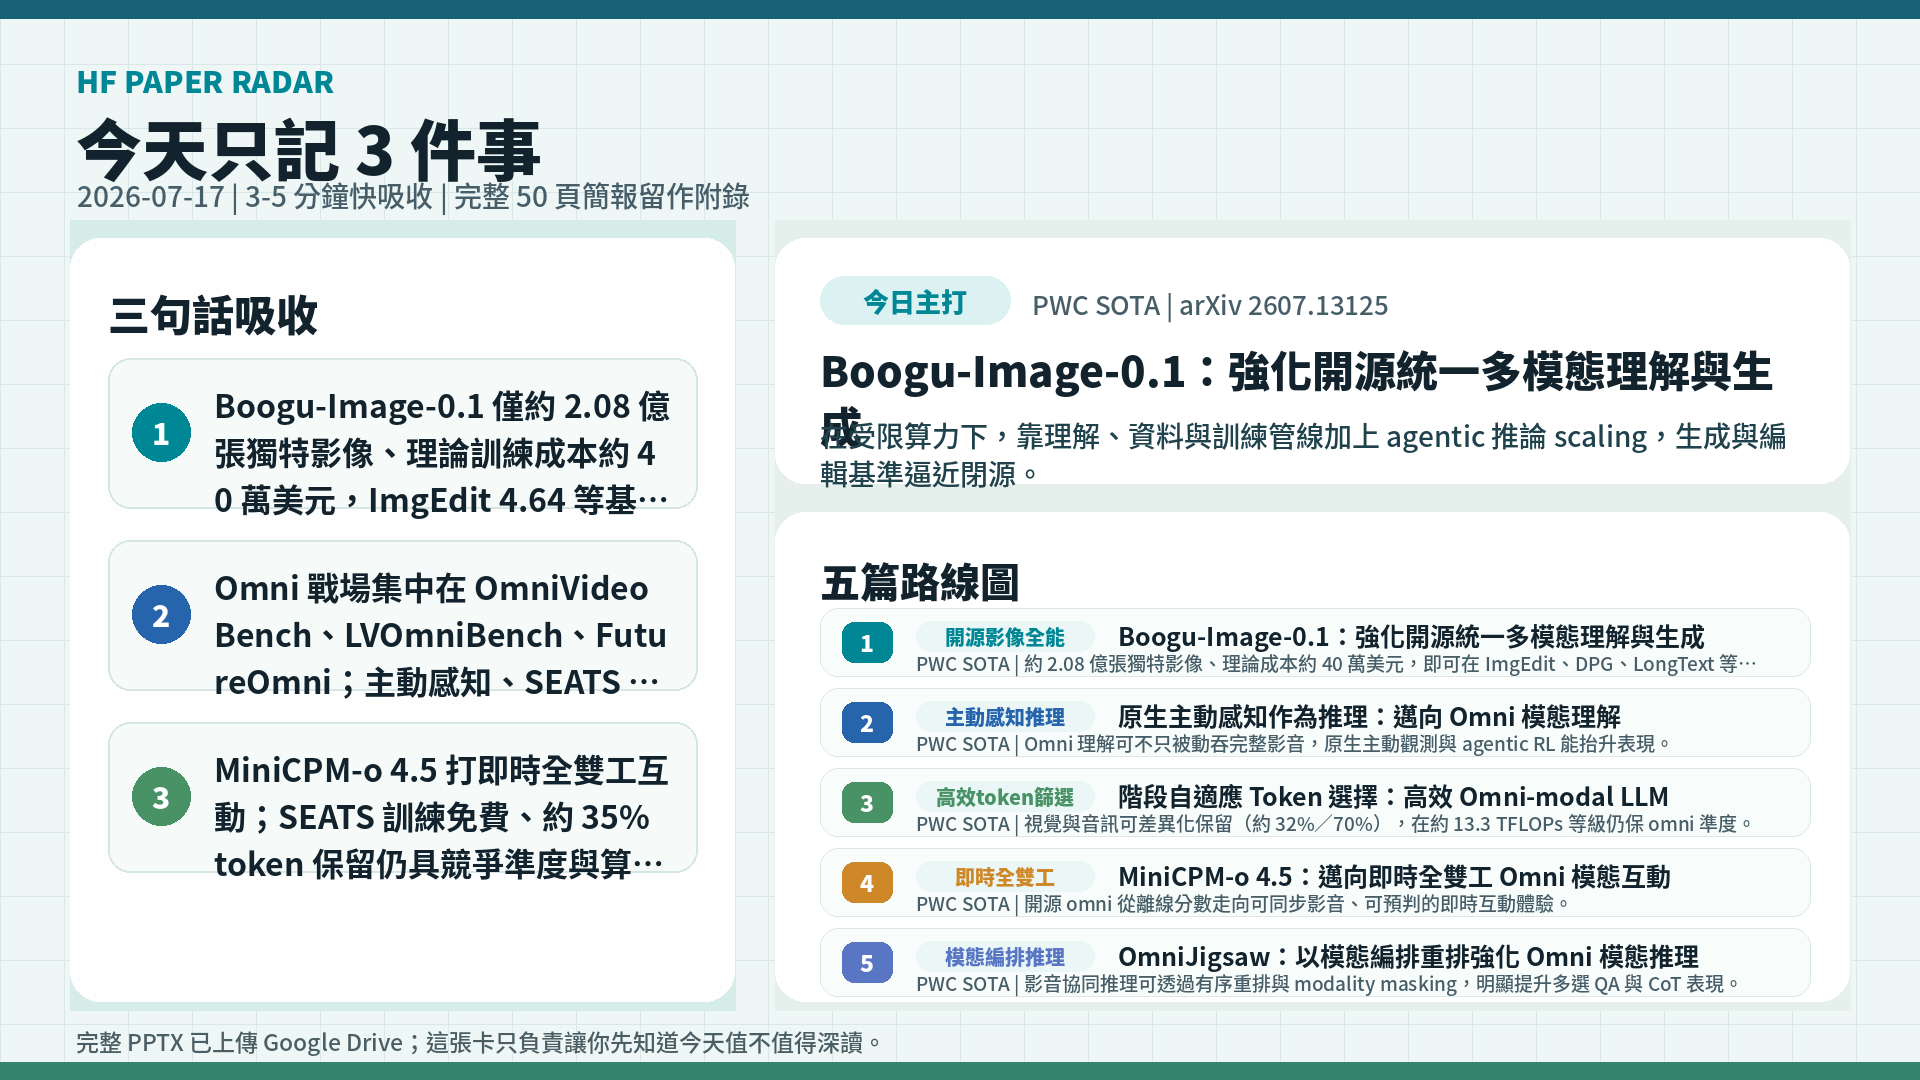Click the number 2 badge beside the OmniVideoBench summary
This screenshot has height=1080, width=1920.
[161, 615]
